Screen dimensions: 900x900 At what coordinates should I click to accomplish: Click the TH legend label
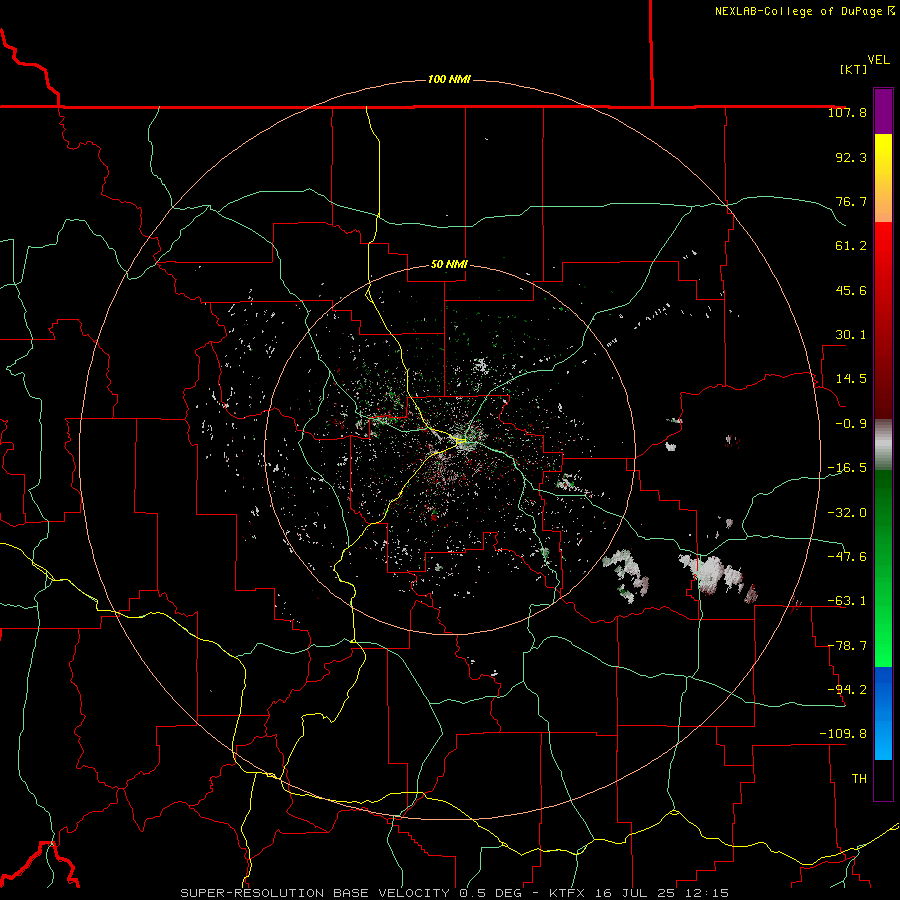pos(859,779)
